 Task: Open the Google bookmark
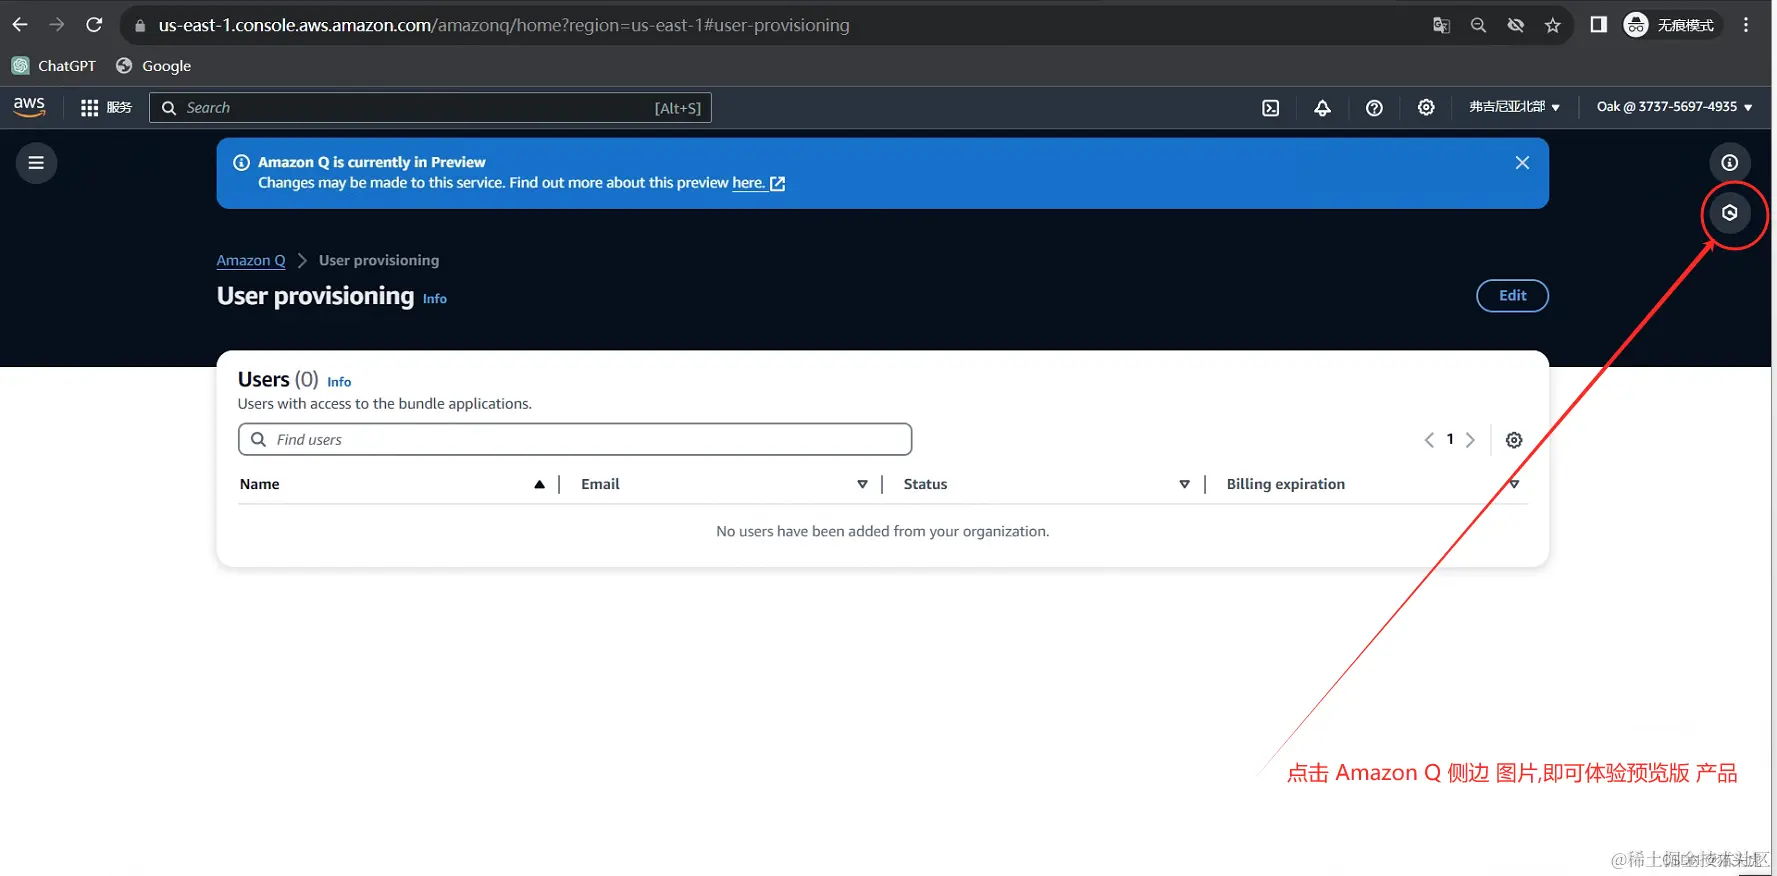pyautogui.click(x=154, y=66)
